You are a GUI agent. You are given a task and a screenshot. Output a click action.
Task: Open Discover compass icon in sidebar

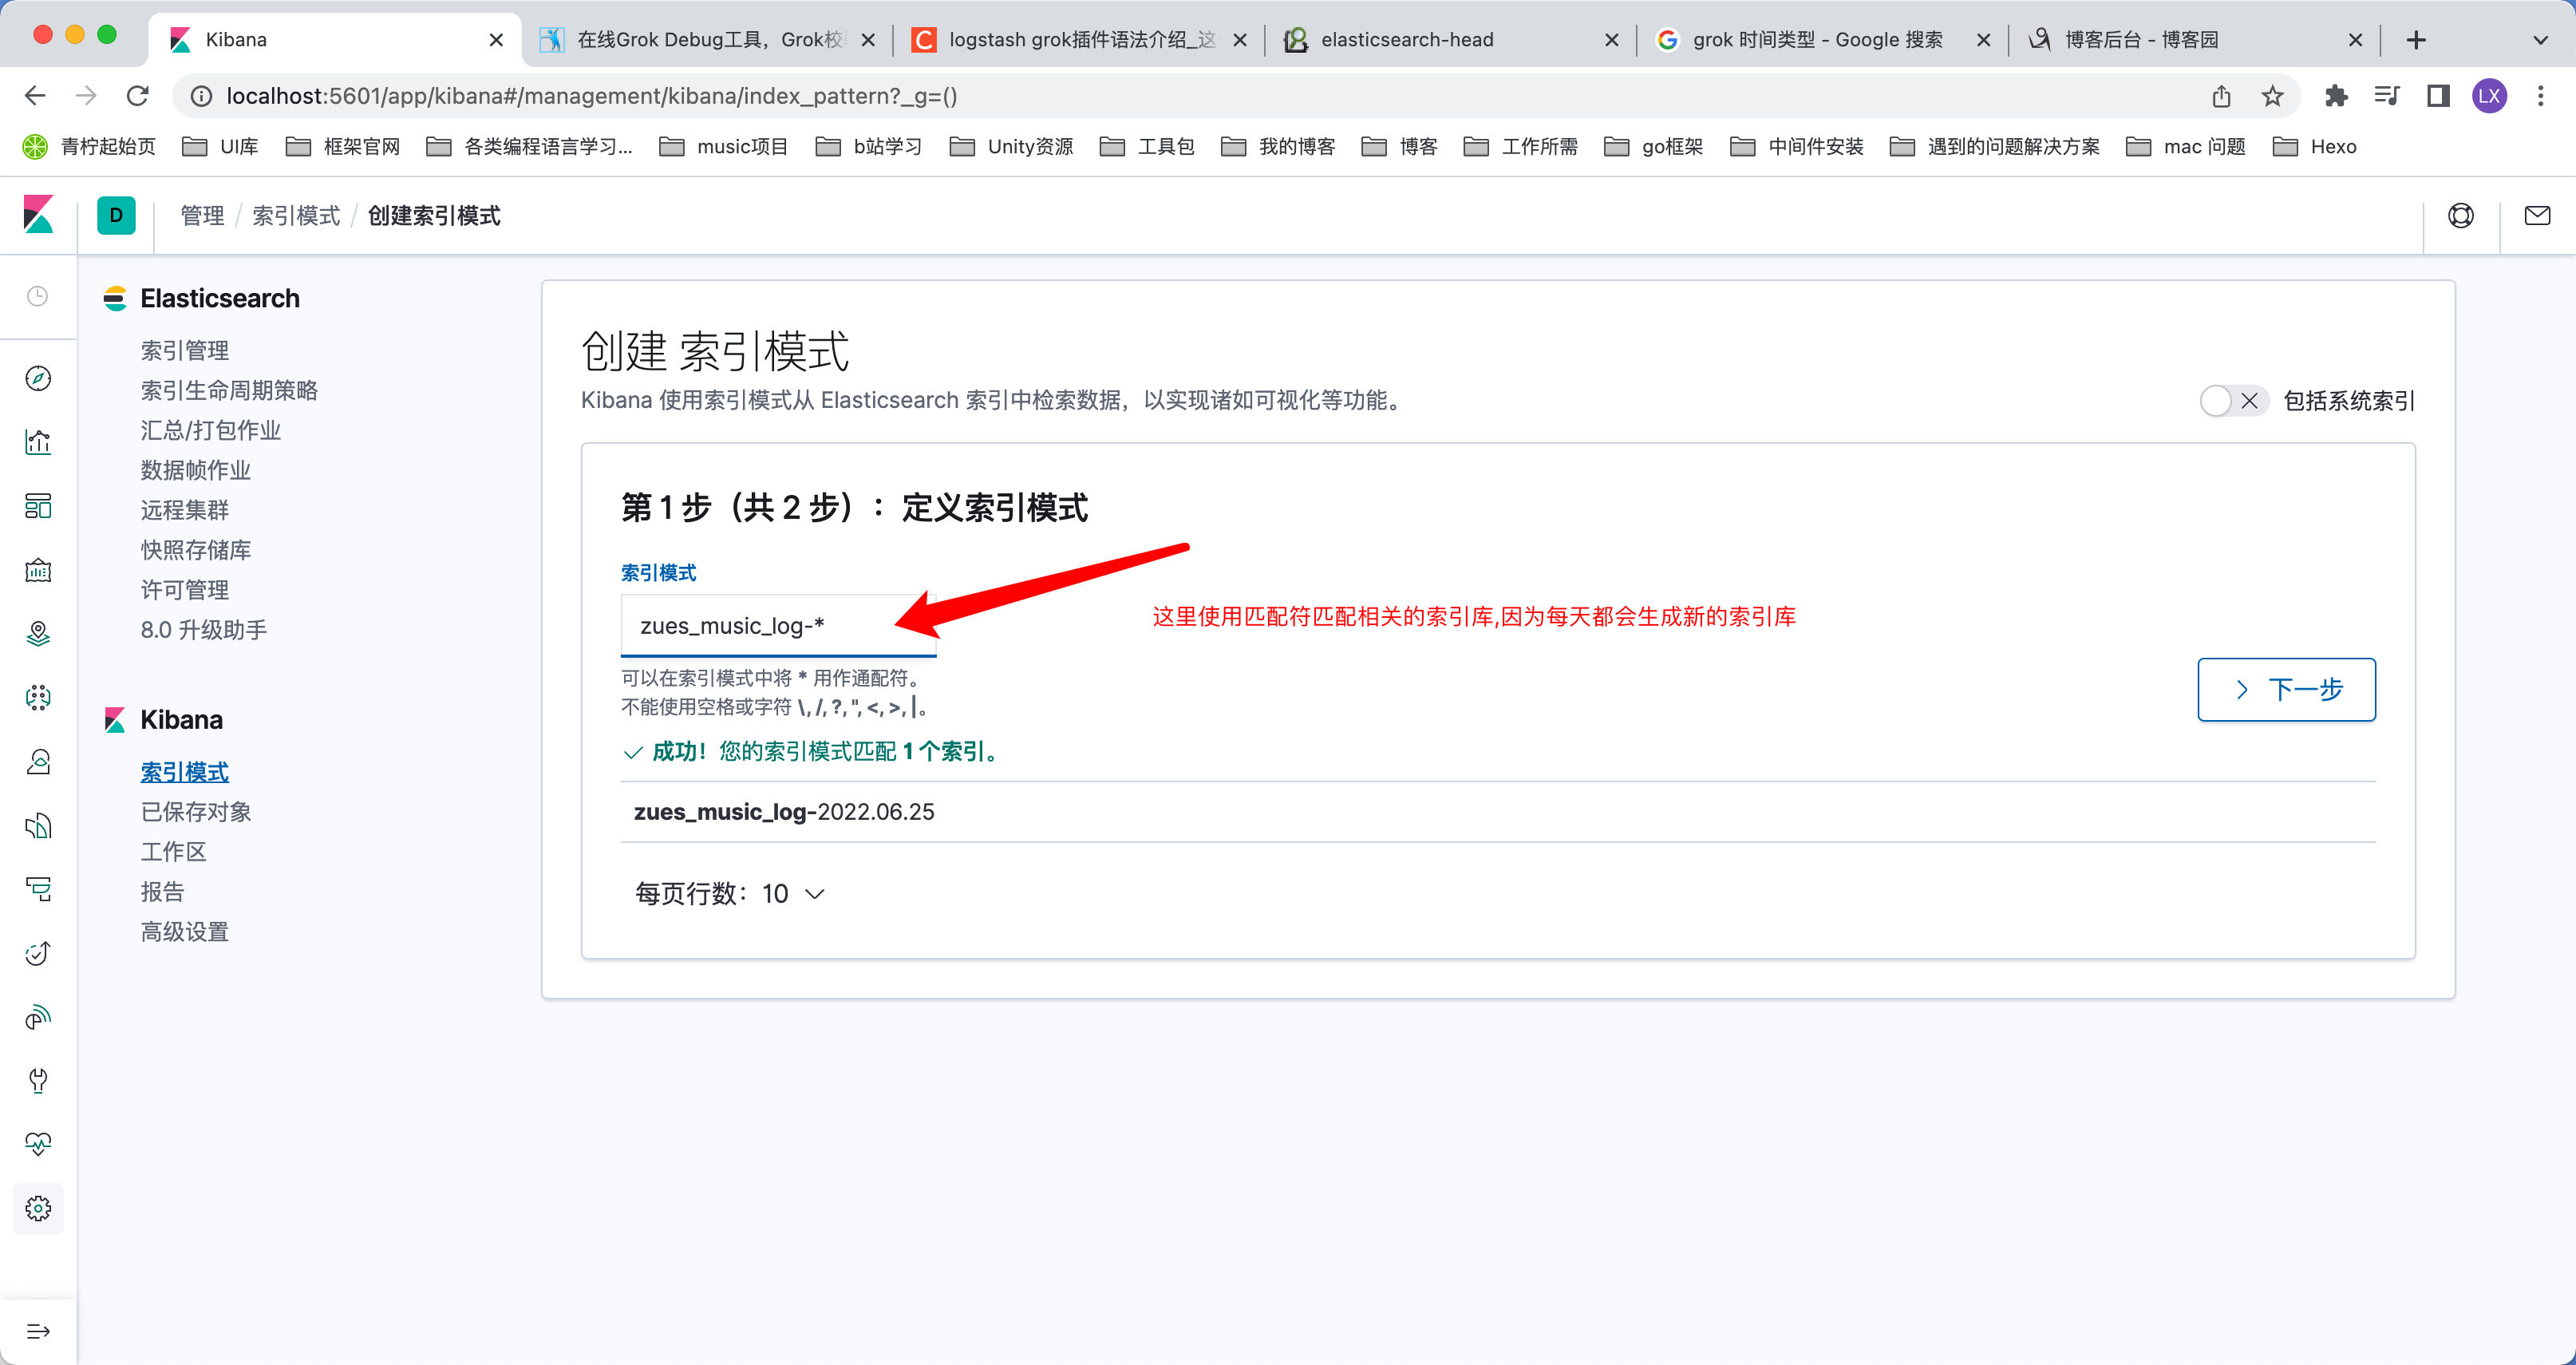coord(38,378)
